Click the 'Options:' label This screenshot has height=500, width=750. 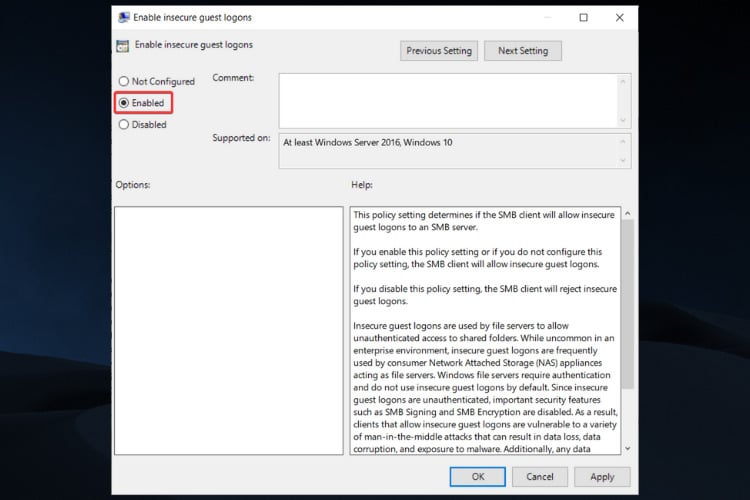click(132, 185)
